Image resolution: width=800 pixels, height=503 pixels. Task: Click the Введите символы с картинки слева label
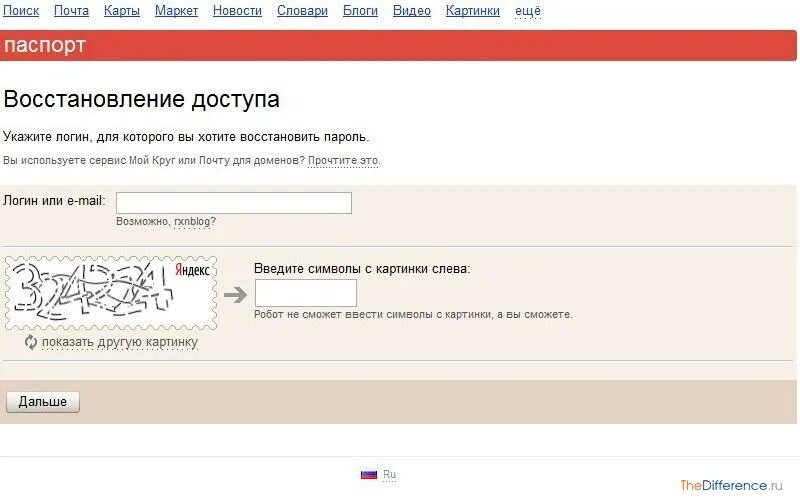[x=362, y=268]
